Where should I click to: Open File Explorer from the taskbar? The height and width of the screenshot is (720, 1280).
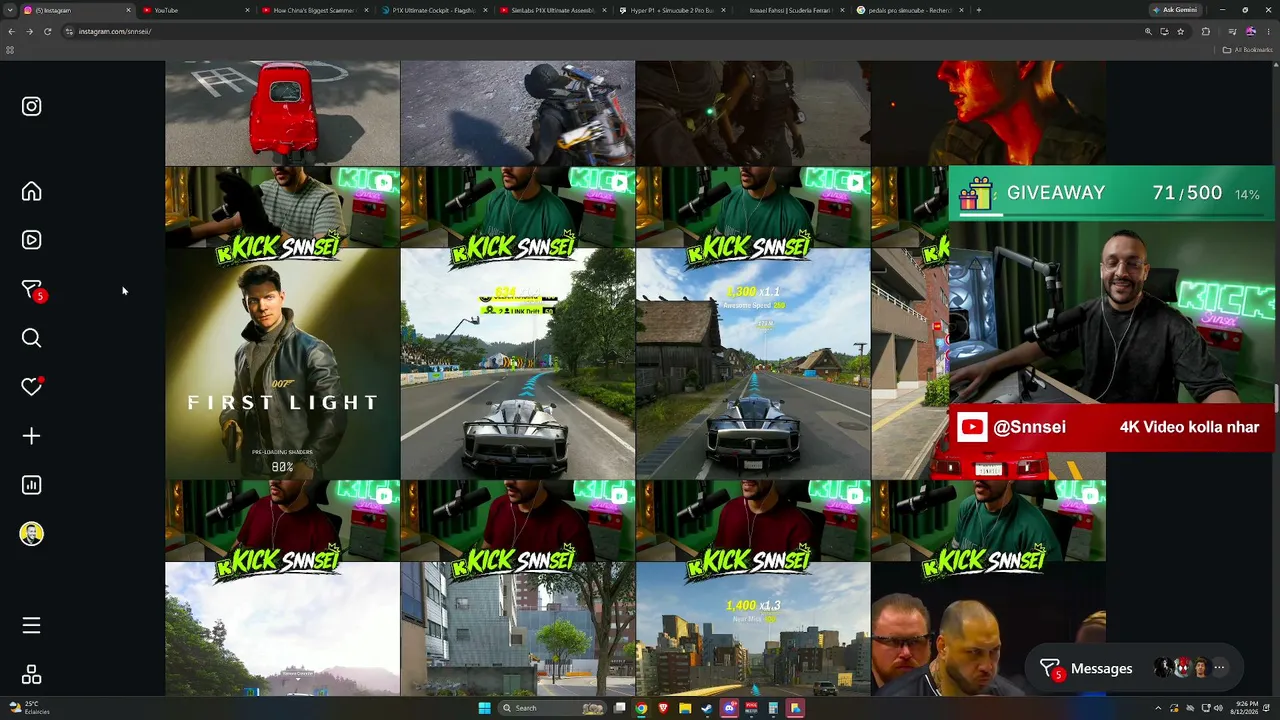pos(685,708)
